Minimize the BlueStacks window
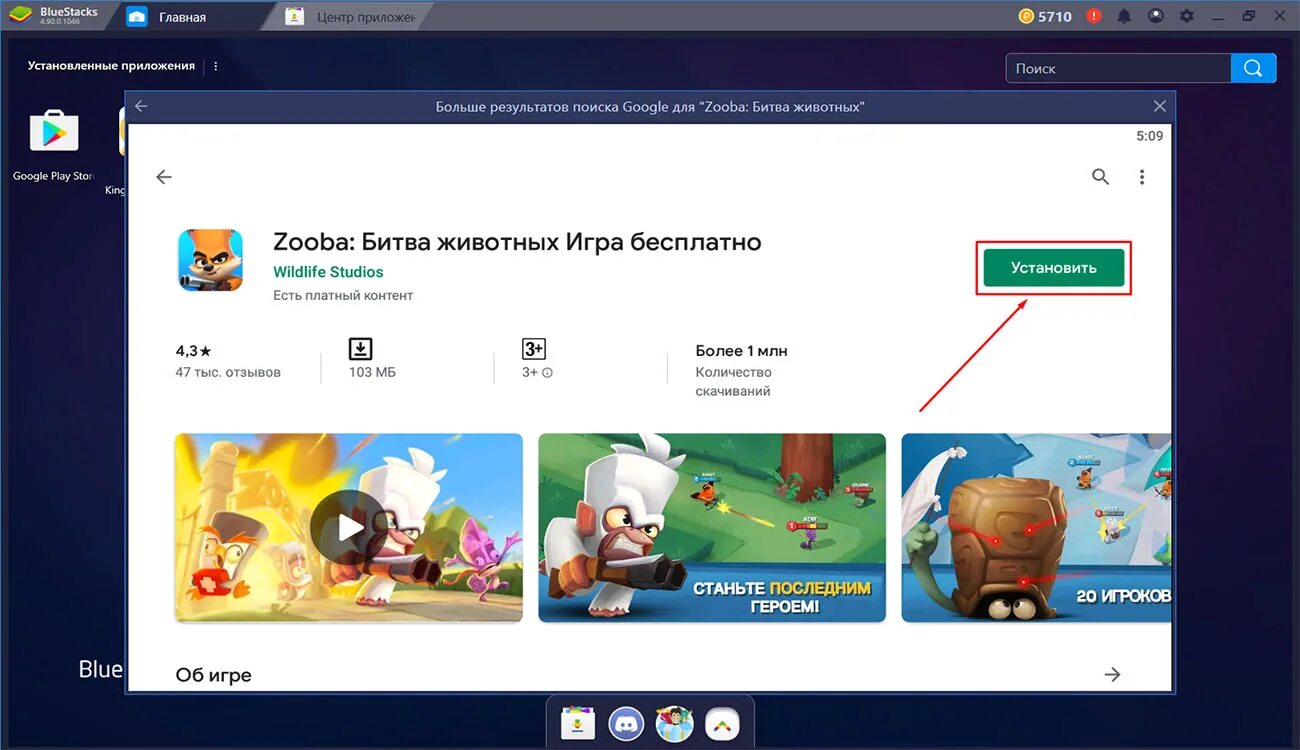Viewport: 1300px width, 750px height. click(x=1218, y=16)
